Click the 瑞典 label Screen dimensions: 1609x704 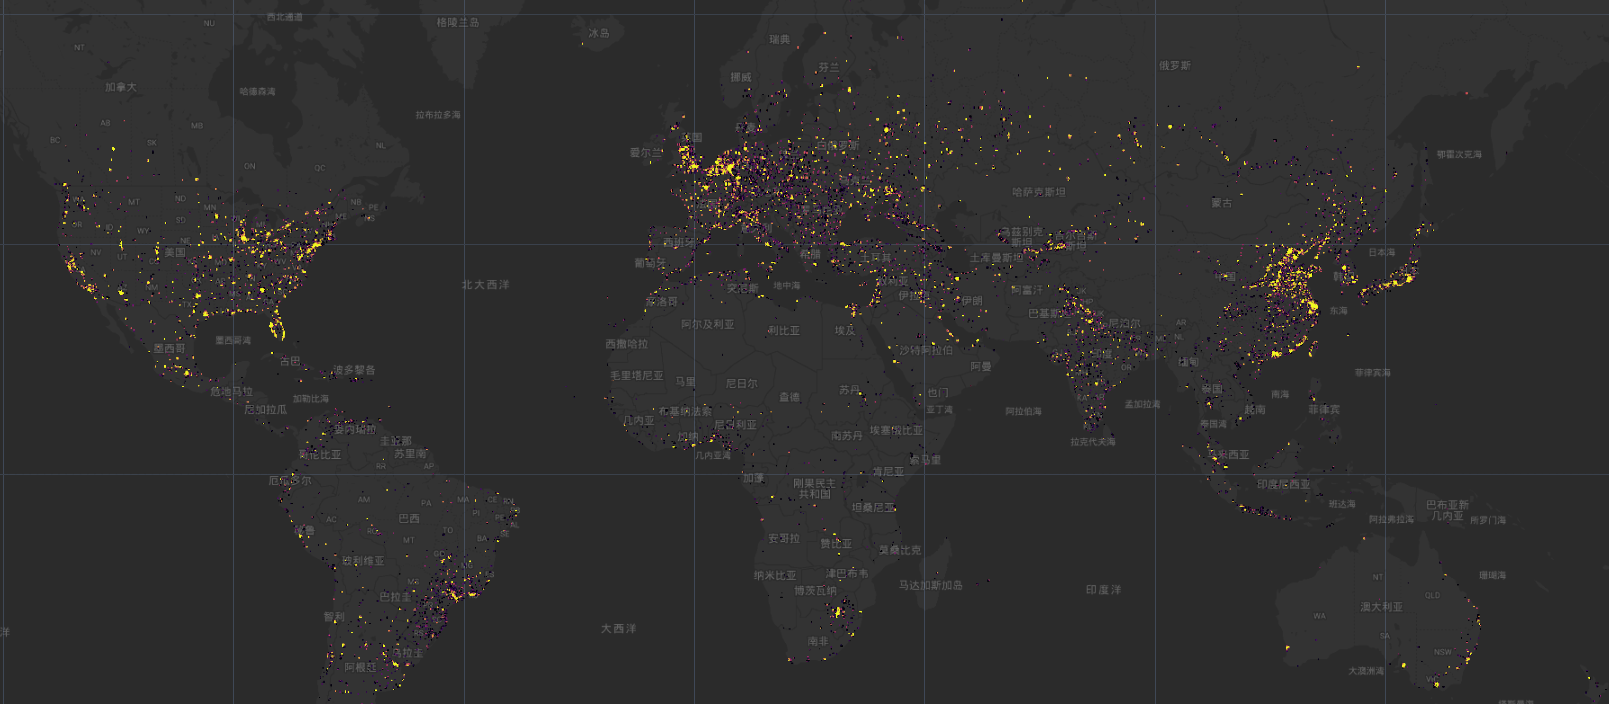coord(780,40)
